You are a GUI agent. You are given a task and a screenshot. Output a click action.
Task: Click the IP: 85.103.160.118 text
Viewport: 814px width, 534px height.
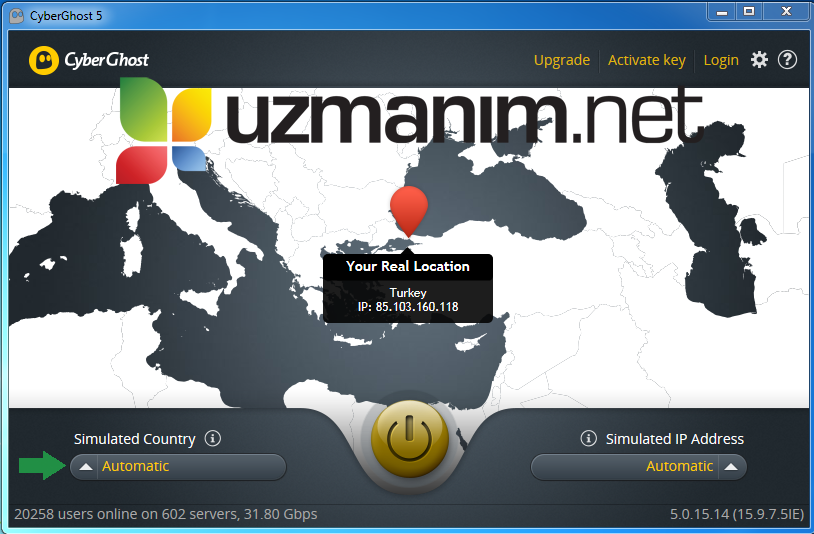(408, 307)
